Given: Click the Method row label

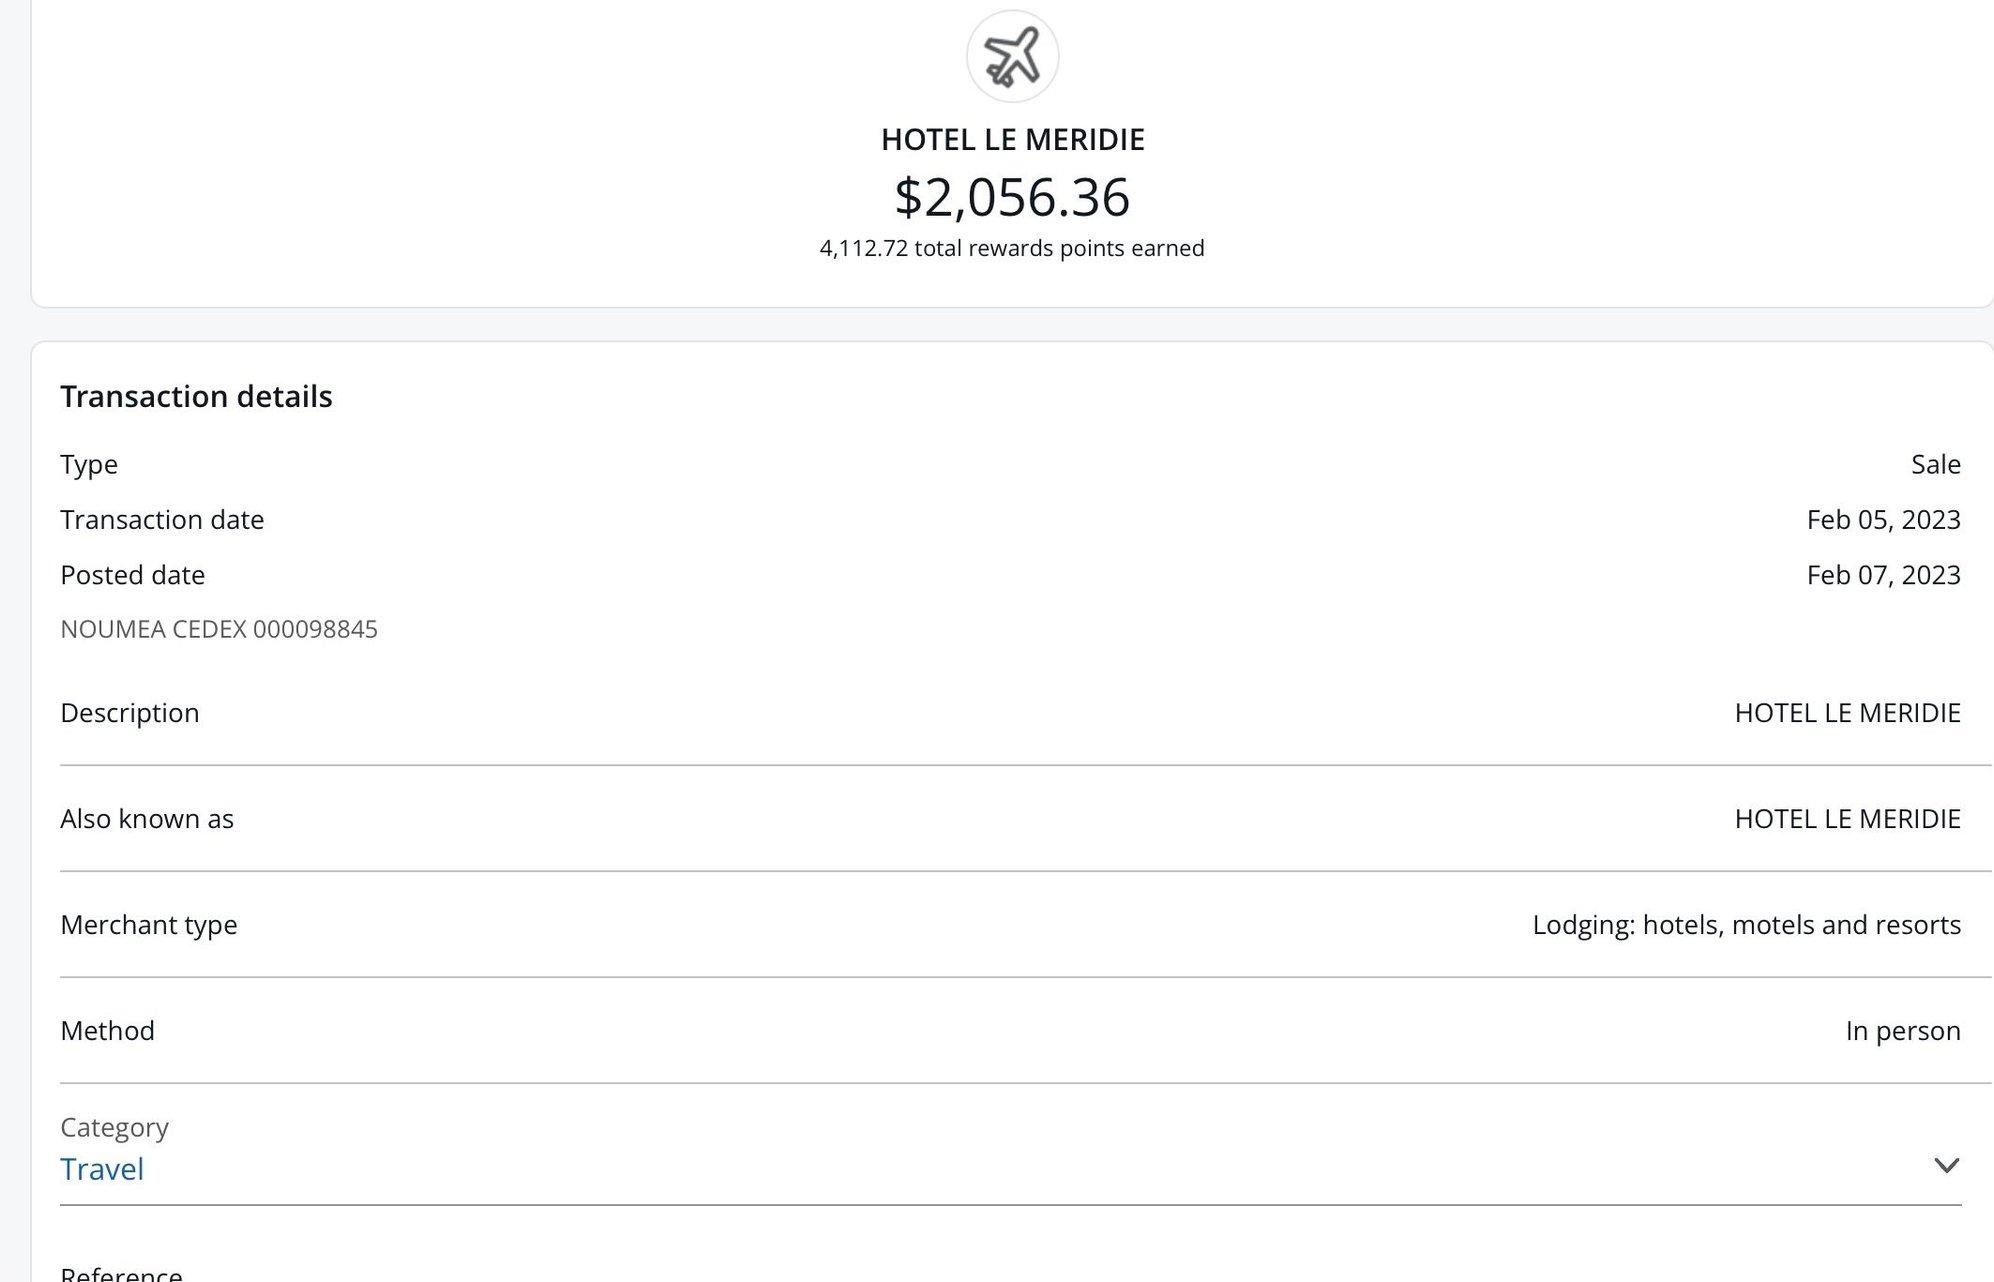Looking at the screenshot, I should pyautogui.click(x=107, y=1030).
